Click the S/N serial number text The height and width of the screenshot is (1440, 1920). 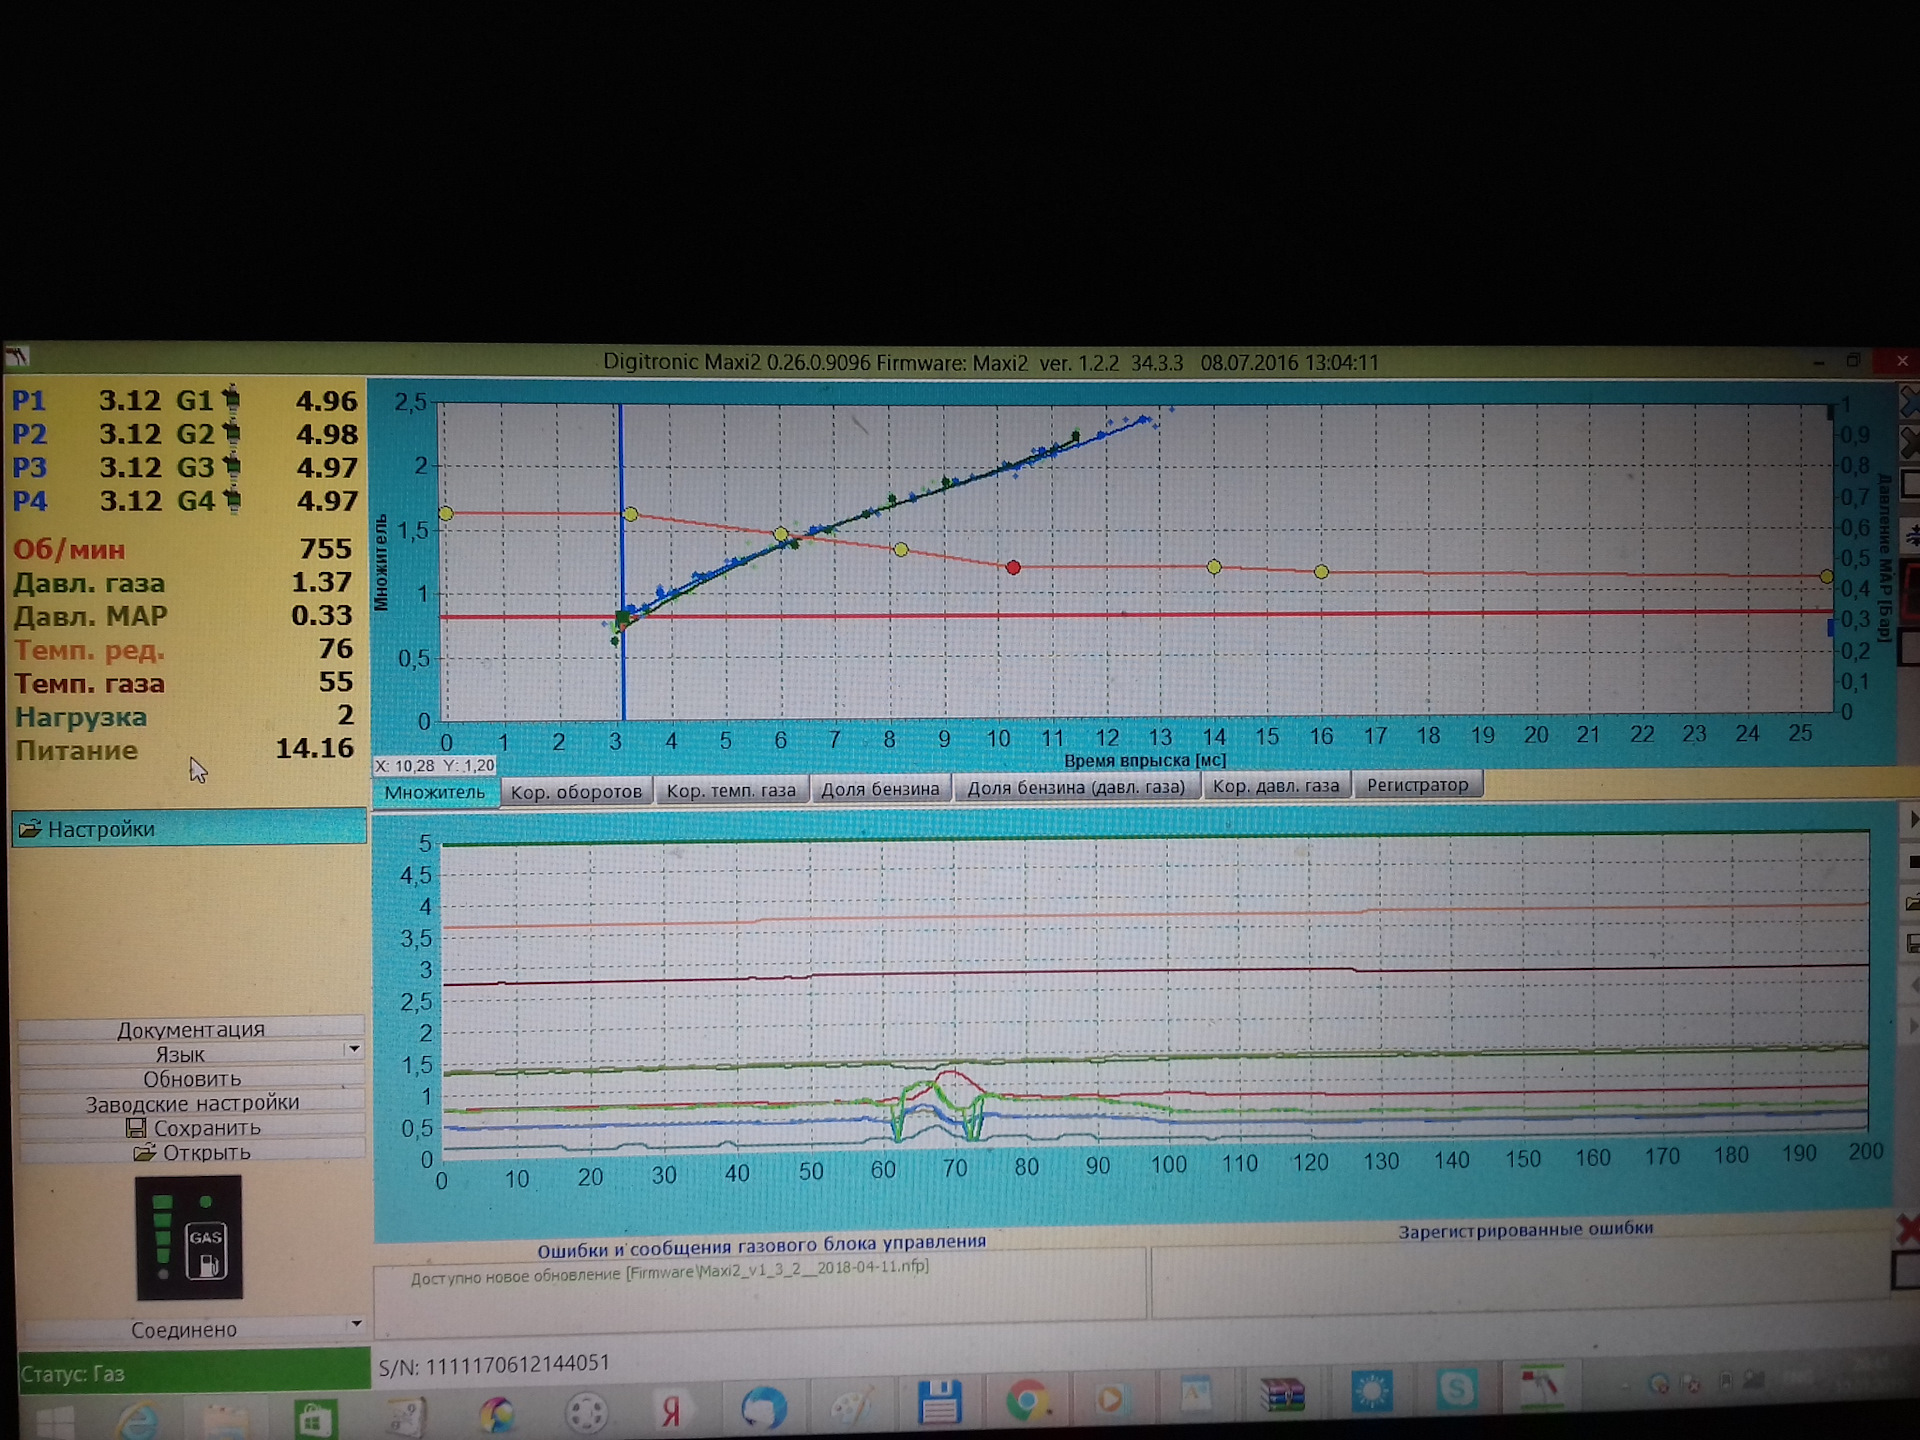(494, 1366)
